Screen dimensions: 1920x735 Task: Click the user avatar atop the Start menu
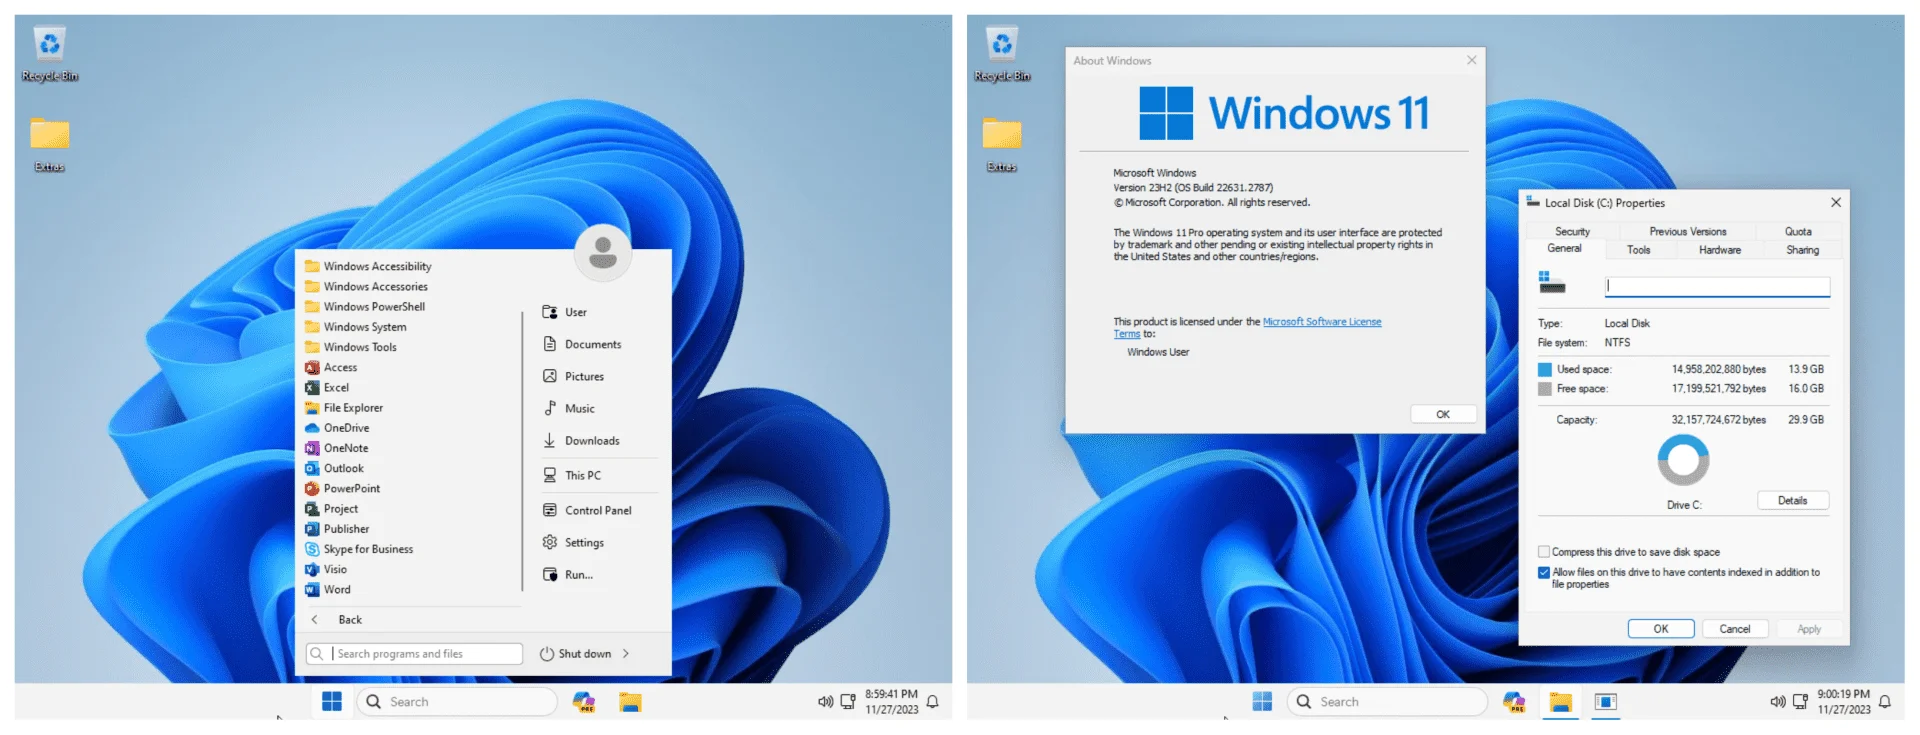click(602, 252)
